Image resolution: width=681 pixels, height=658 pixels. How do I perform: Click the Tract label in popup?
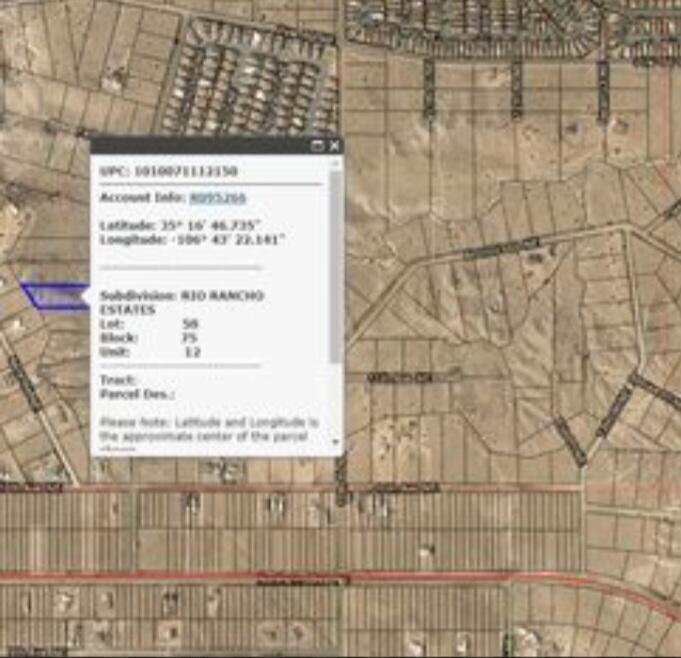tap(118, 380)
